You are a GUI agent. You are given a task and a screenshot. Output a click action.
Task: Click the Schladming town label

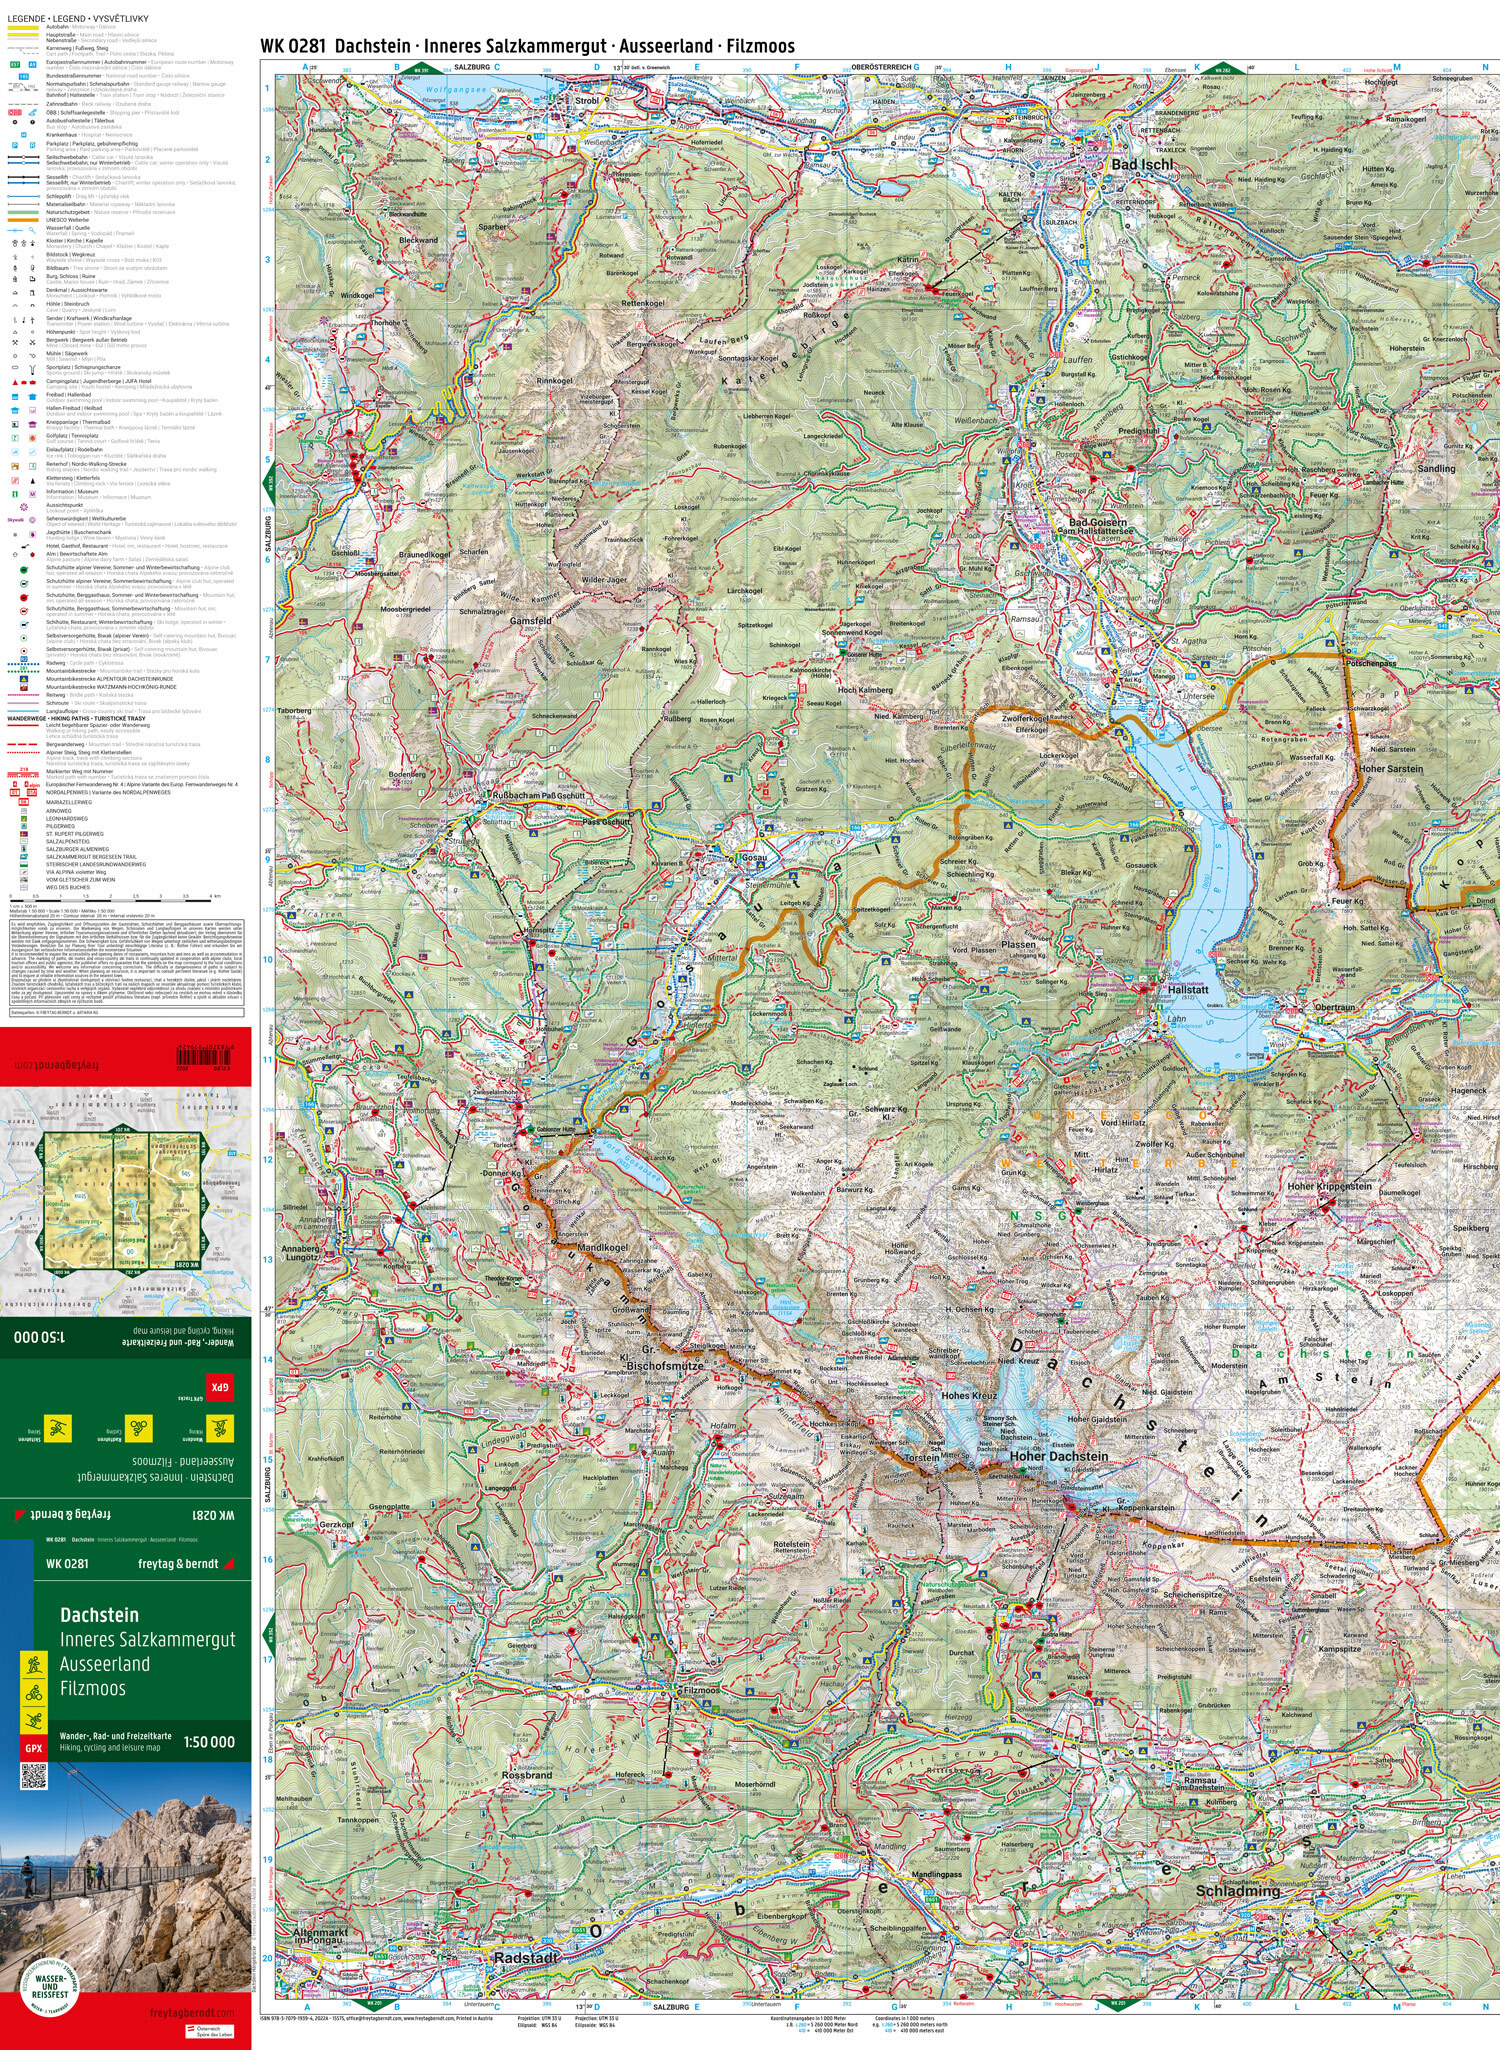pyautogui.click(x=1237, y=1890)
